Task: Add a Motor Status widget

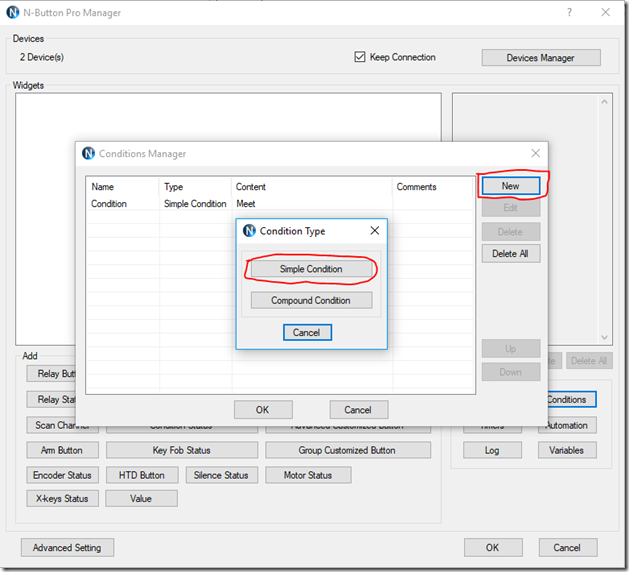Action: pos(308,475)
